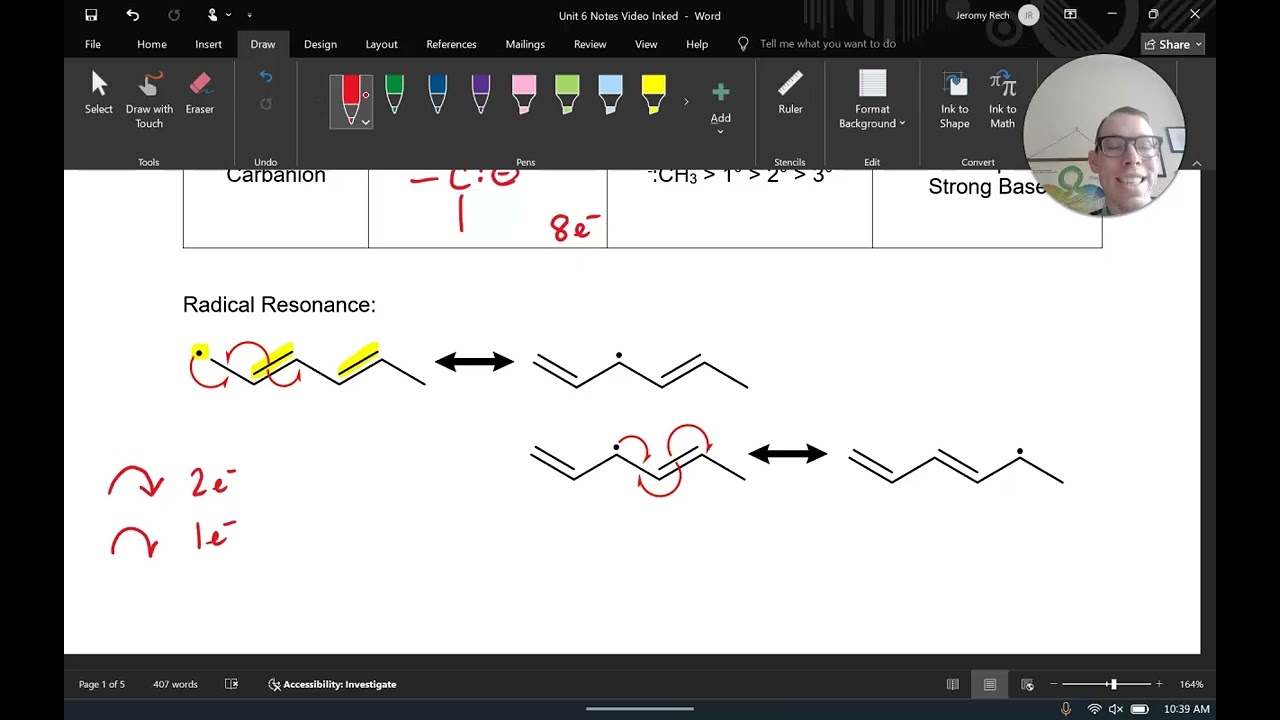
Task: Click the Save icon in title bar
Action: point(91,15)
